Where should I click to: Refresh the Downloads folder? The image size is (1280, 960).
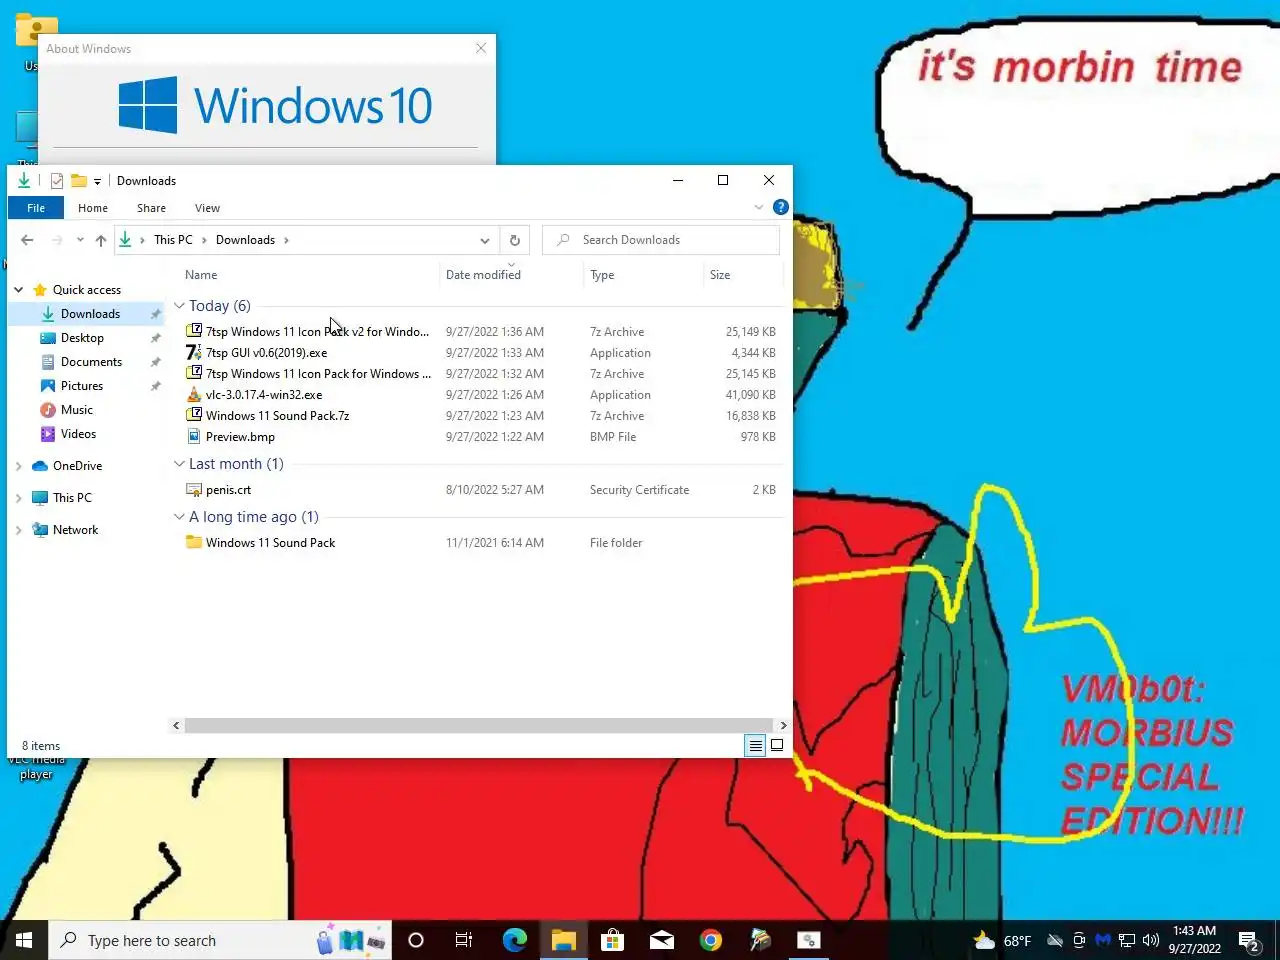coord(514,240)
